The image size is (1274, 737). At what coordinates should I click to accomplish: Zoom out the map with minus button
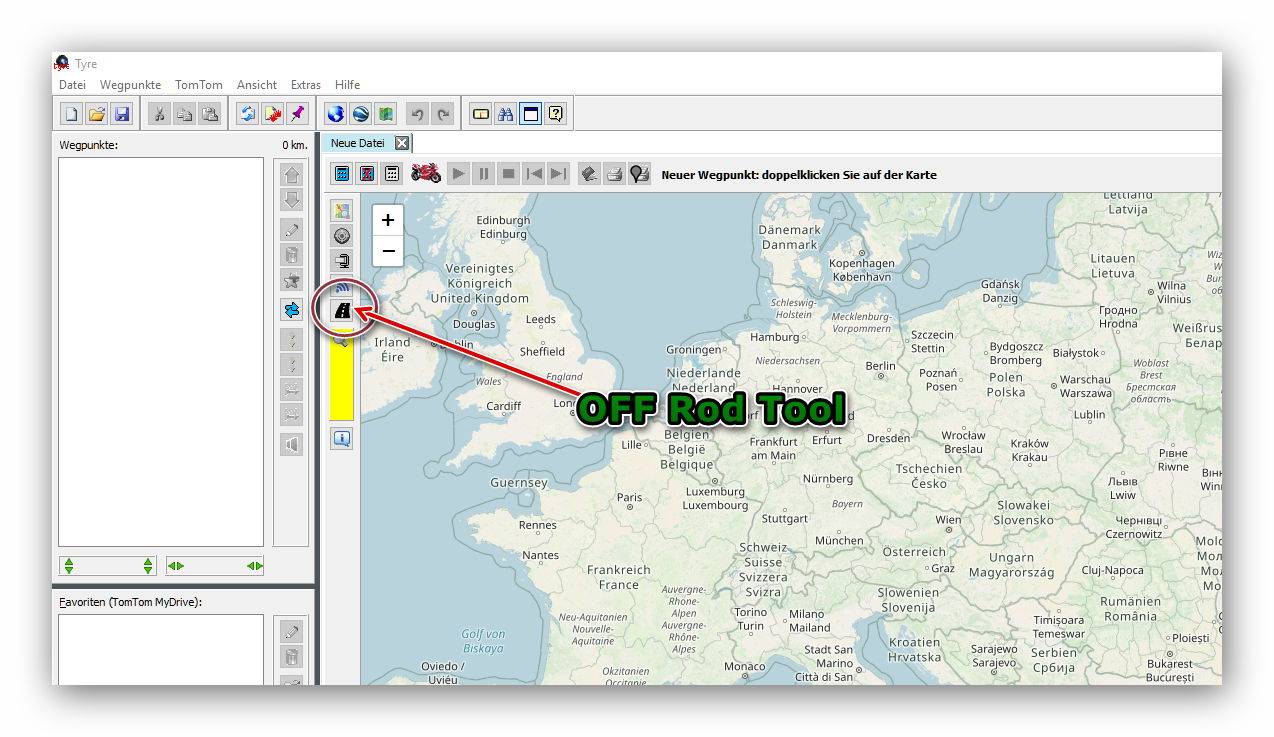coord(388,250)
